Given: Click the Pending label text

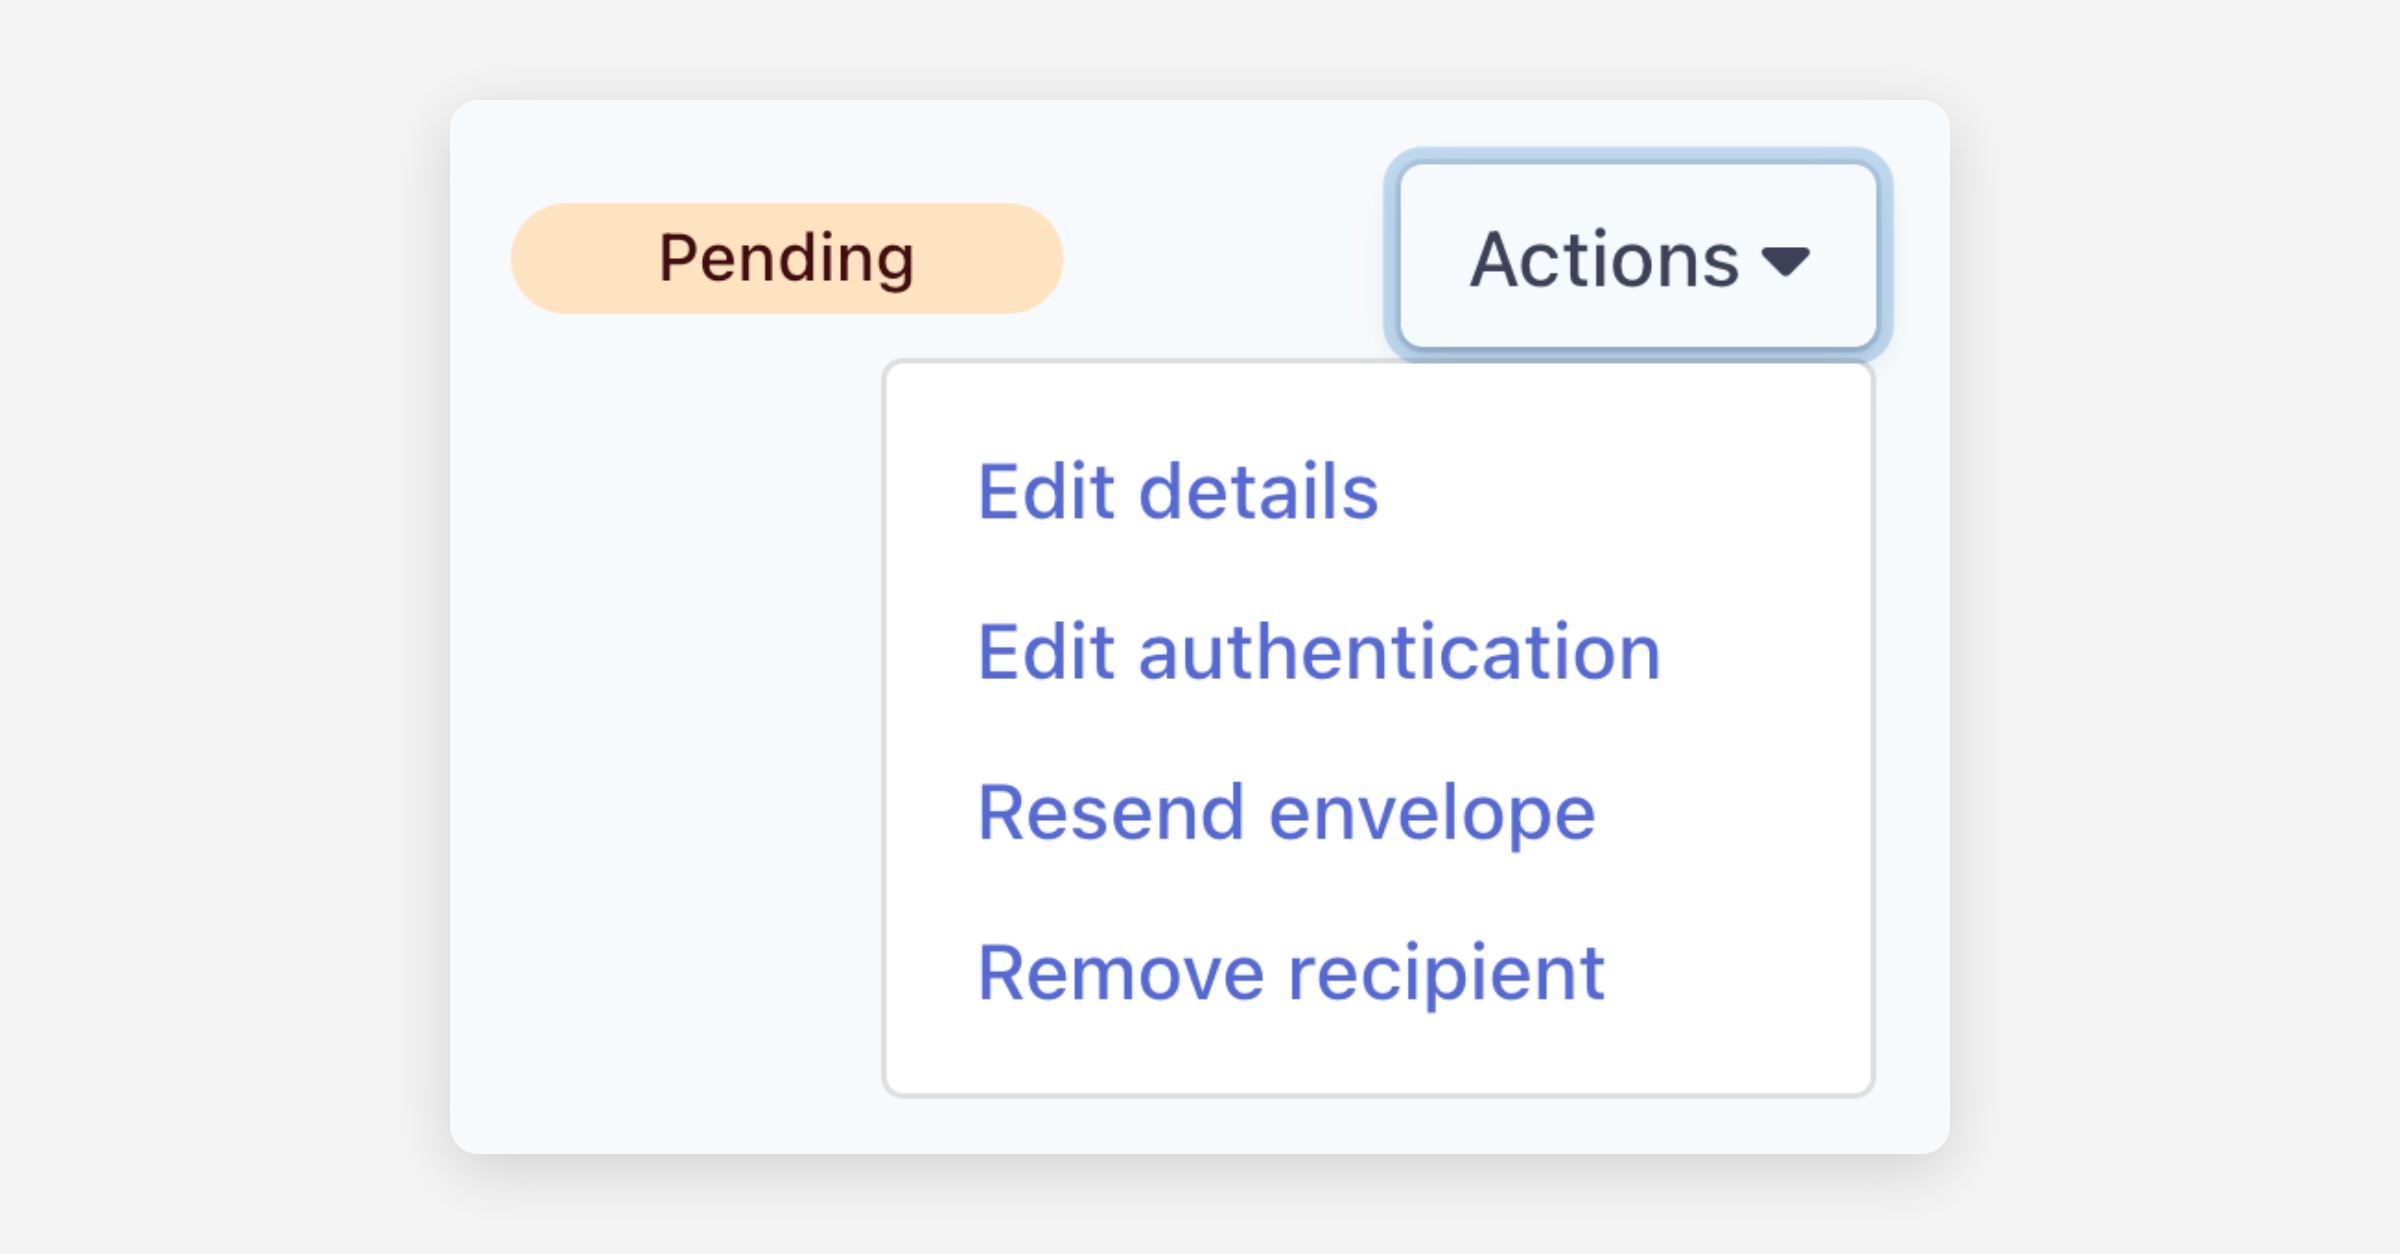Looking at the screenshot, I should tap(786, 258).
